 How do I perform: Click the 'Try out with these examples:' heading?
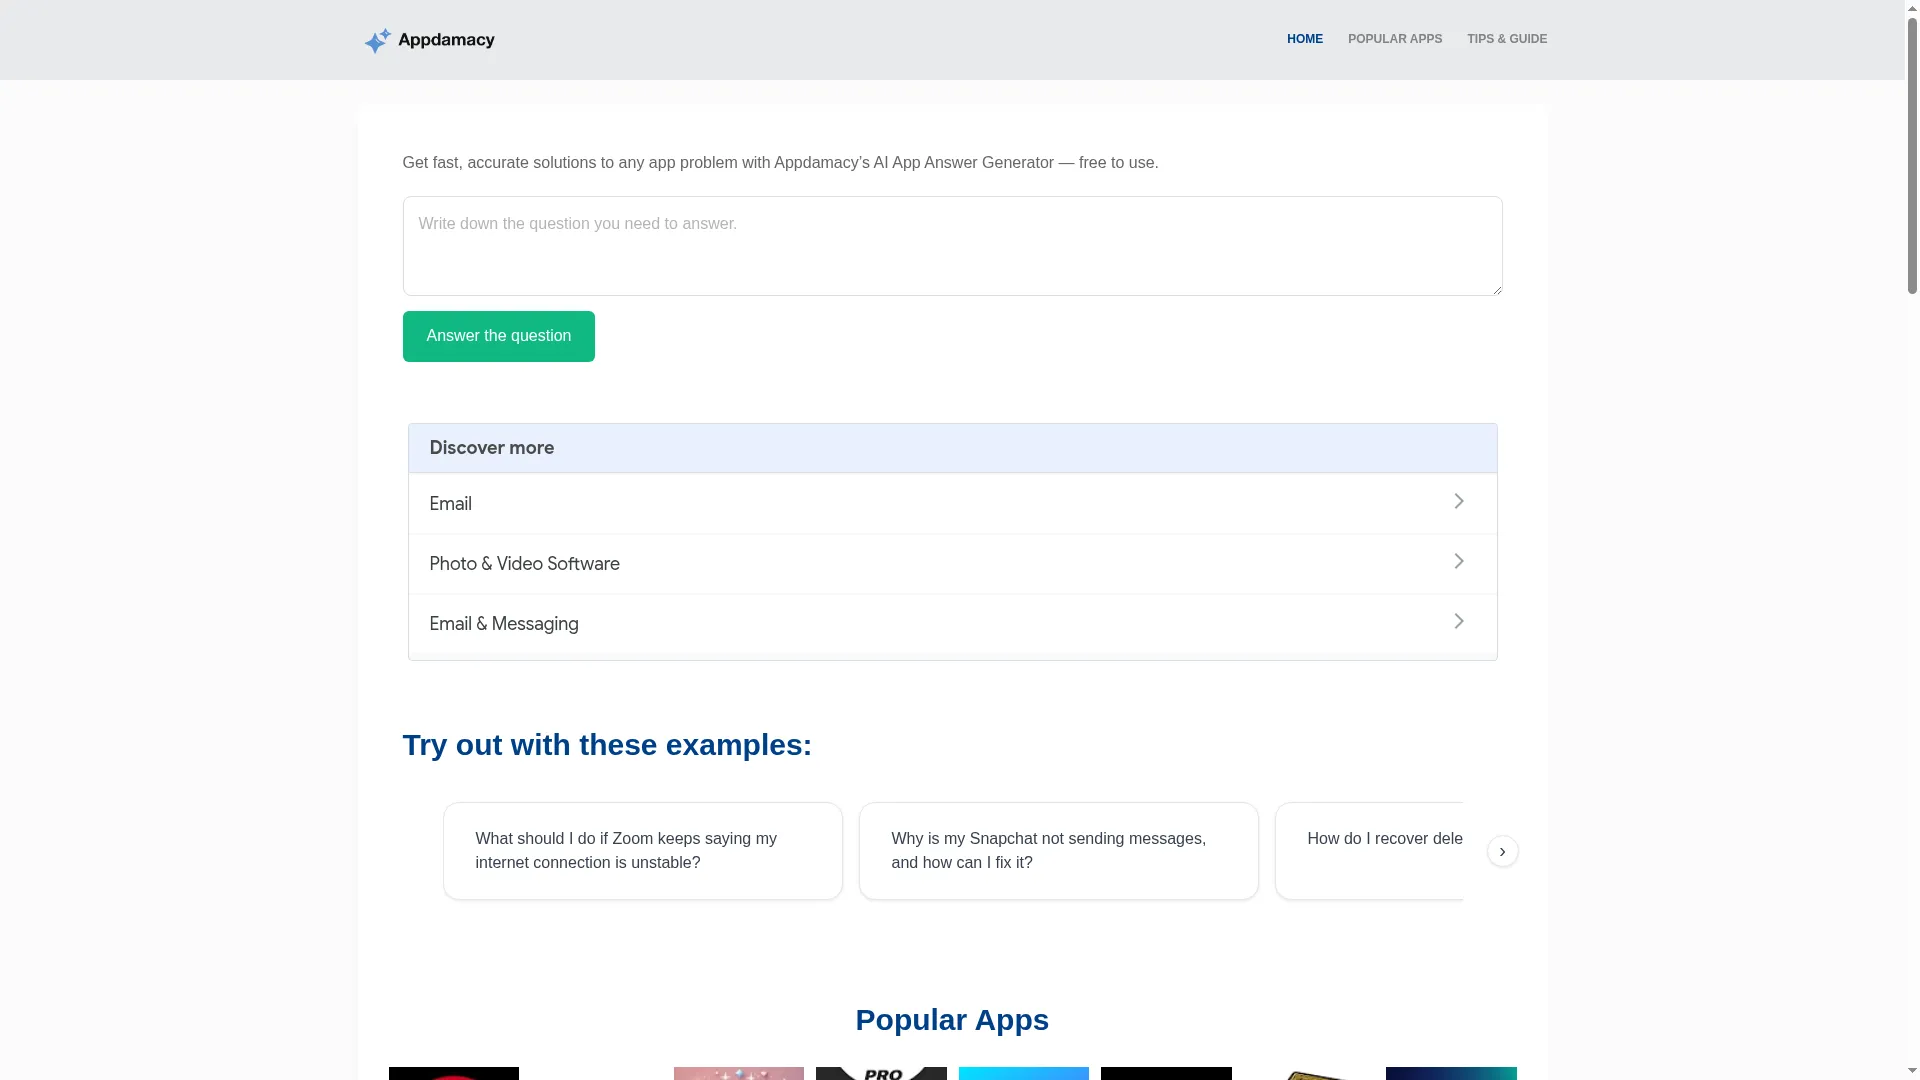point(607,745)
